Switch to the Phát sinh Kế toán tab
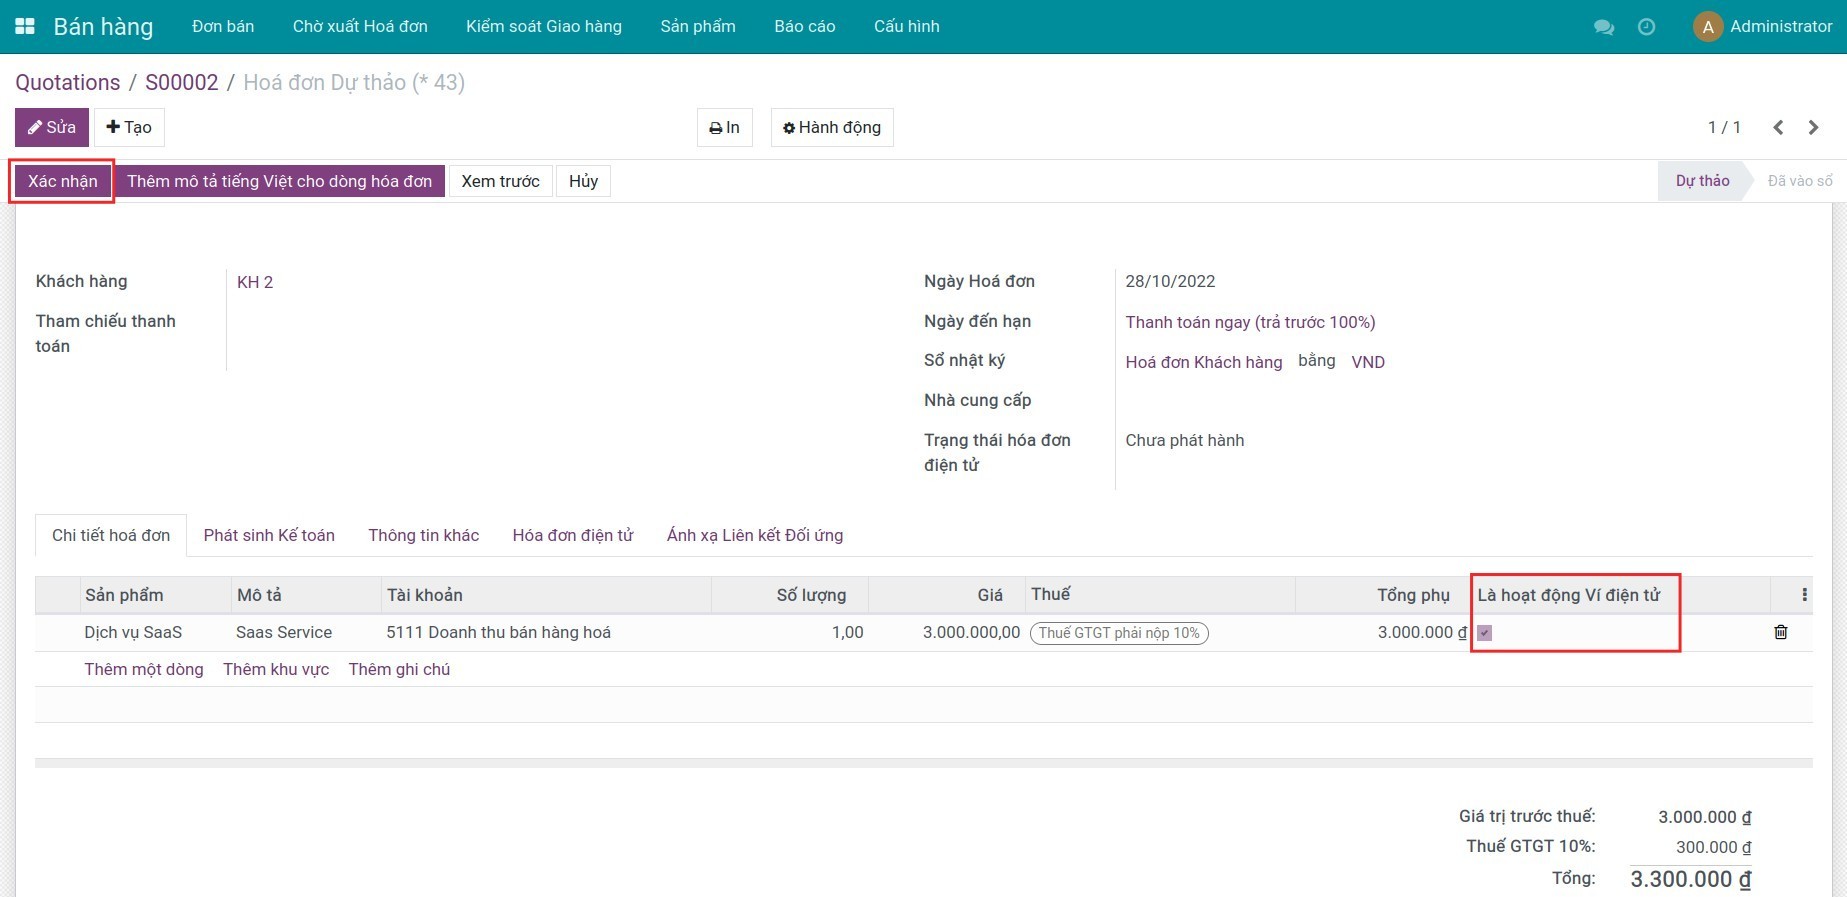 coord(269,535)
